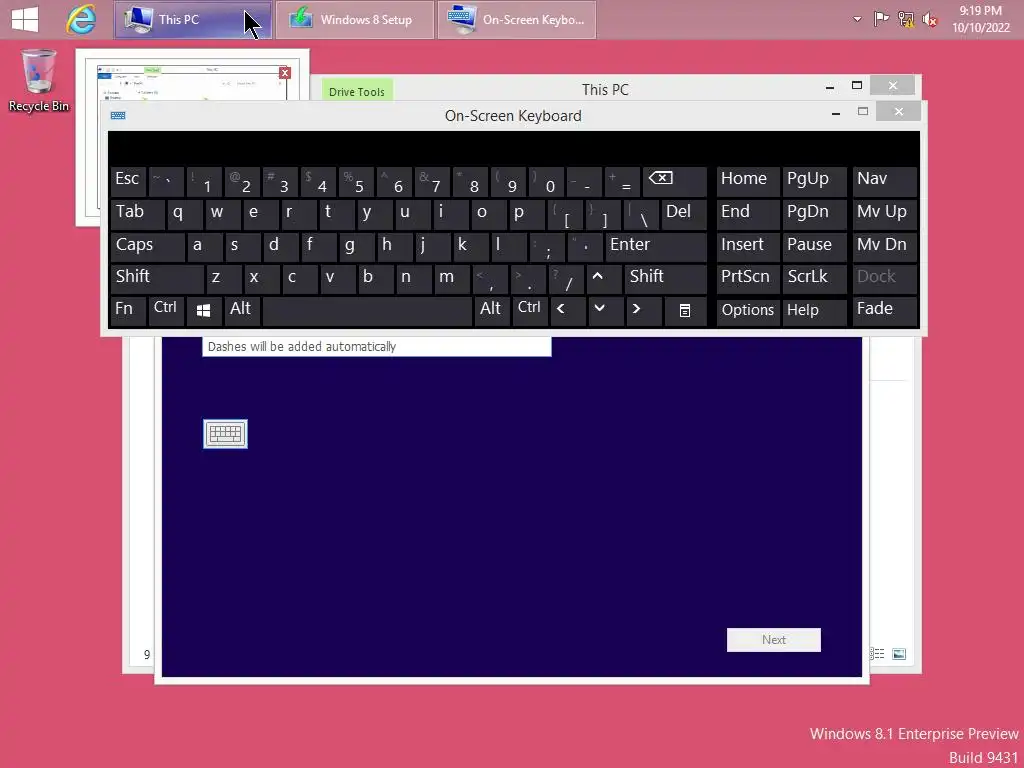Image resolution: width=1024 pixels, height=768 pixels.
Task: Toggle the right Alt key
Action: click(492, 311)
